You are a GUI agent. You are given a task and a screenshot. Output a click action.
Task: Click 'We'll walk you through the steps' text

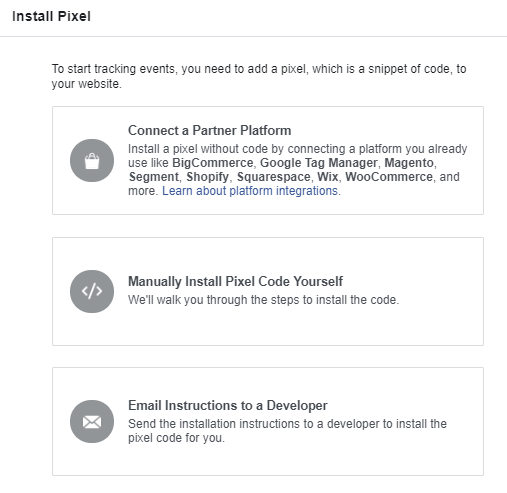264,300
